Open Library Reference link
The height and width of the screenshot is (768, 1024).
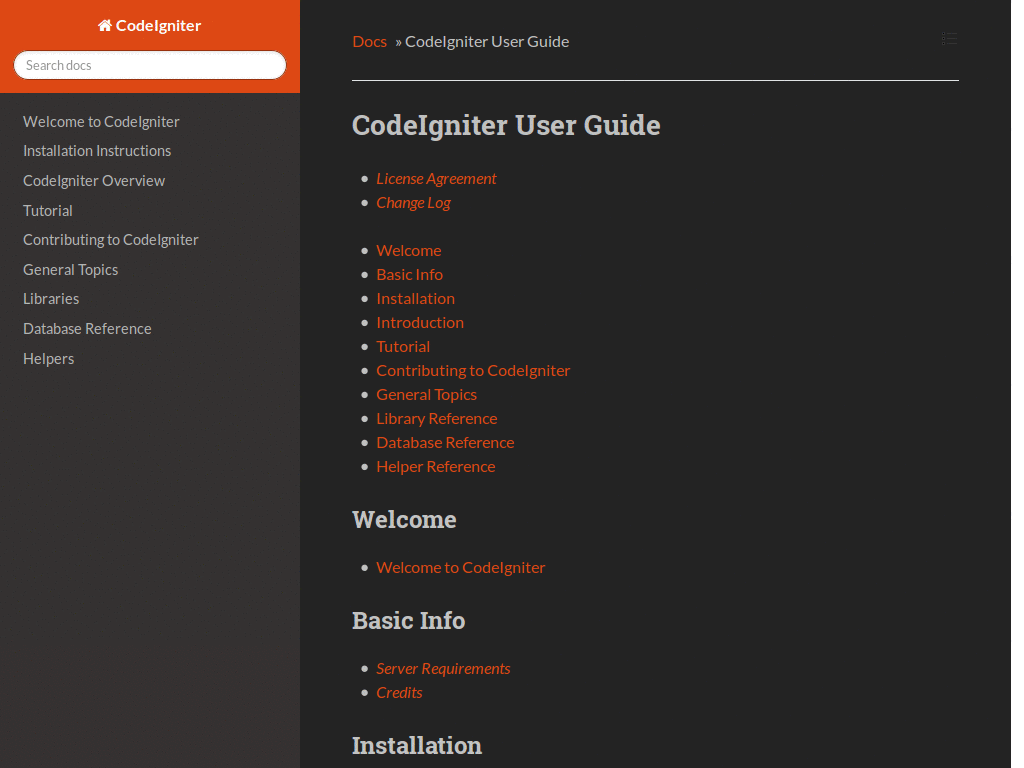coord(437,419)
